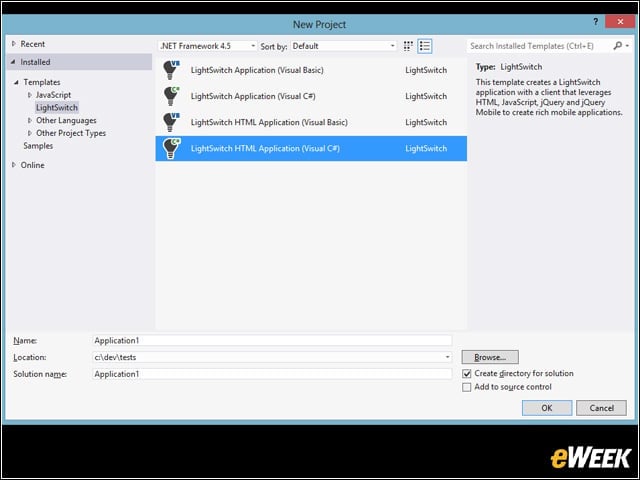Select the Samples tree item
640x480 pixels.
coord(38,146)
